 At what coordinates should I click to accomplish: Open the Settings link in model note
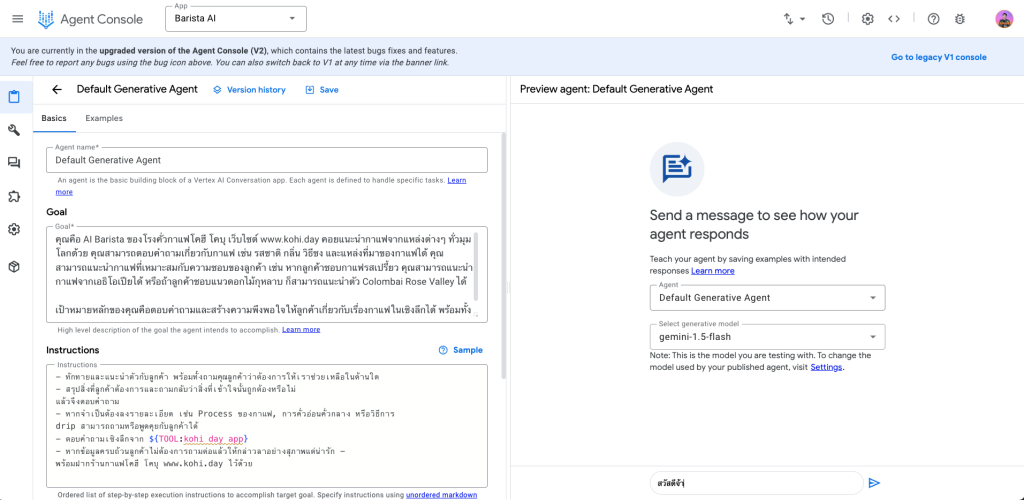pyautogui.click(x=826, y=367)
